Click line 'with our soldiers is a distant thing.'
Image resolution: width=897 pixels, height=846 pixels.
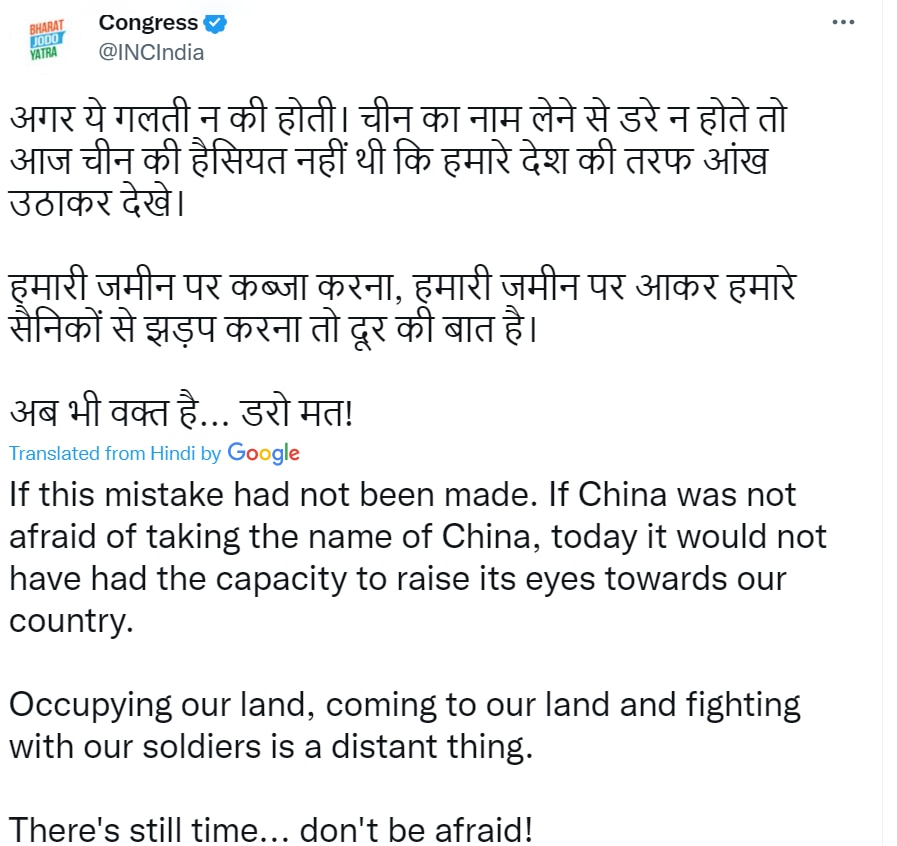coord(270,747)
